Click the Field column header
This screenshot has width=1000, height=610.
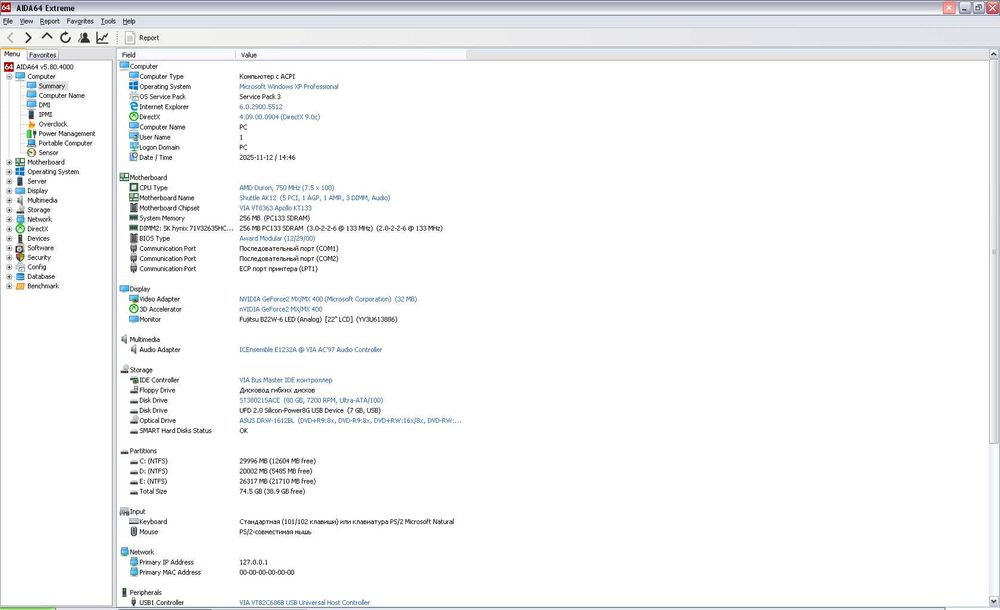[x=176, y=55]
